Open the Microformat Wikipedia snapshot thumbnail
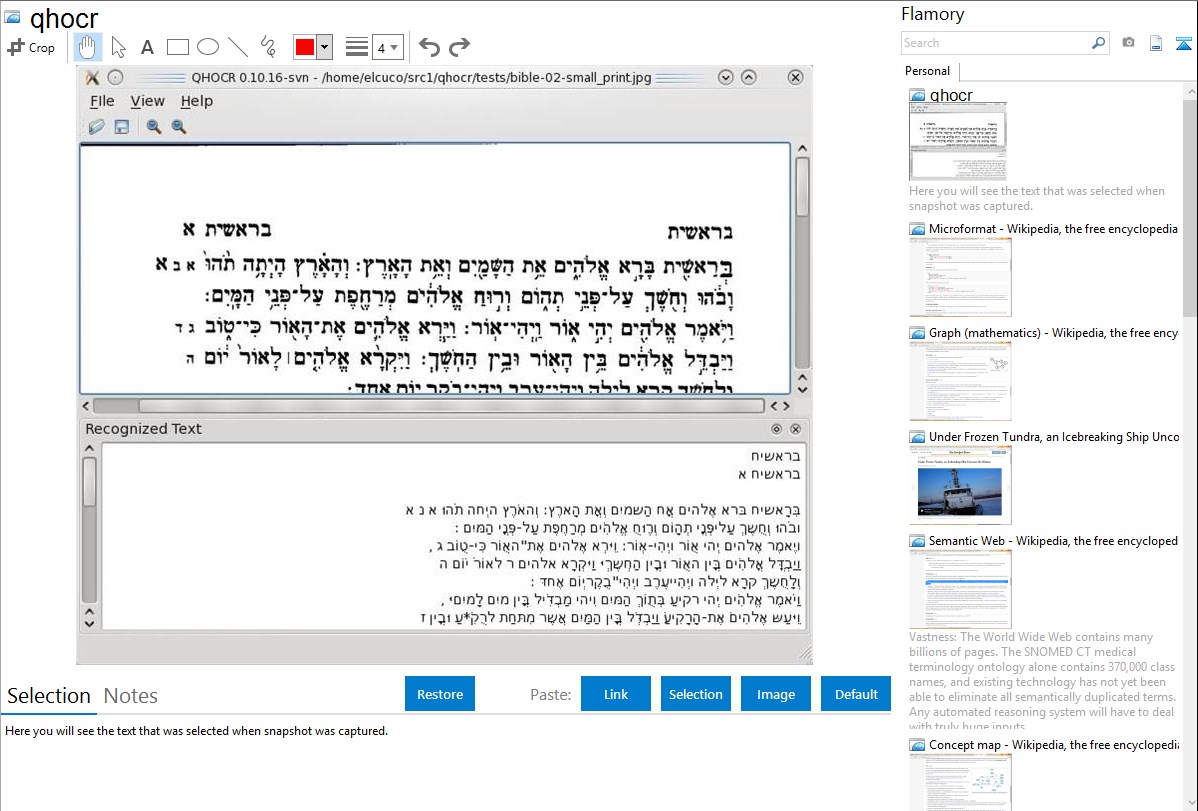The image size is (1198, 811). [960, 277]
